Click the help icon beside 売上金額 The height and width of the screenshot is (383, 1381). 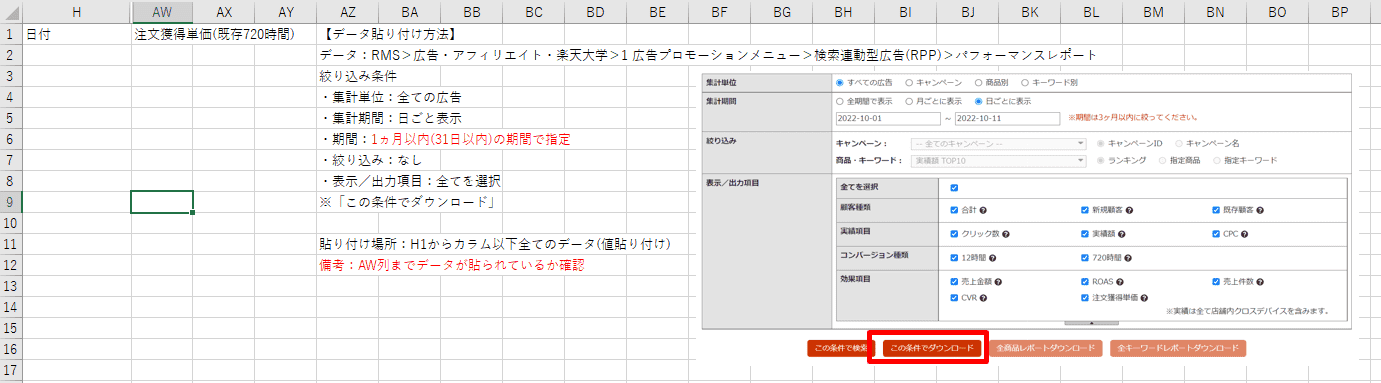pos(998,282)
